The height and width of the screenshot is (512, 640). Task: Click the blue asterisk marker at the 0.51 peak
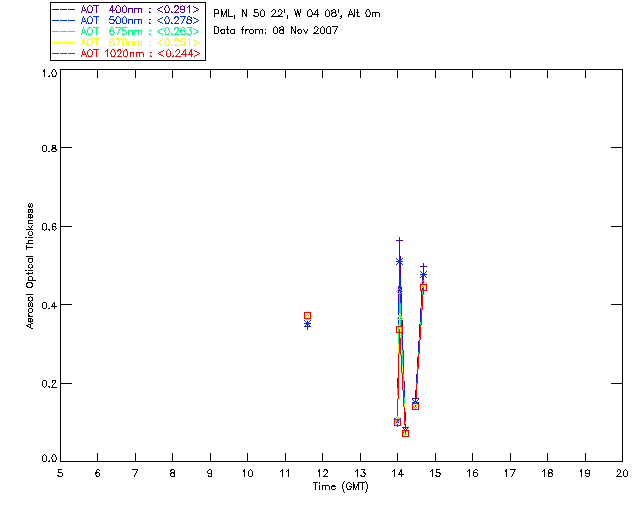[400, 261]
